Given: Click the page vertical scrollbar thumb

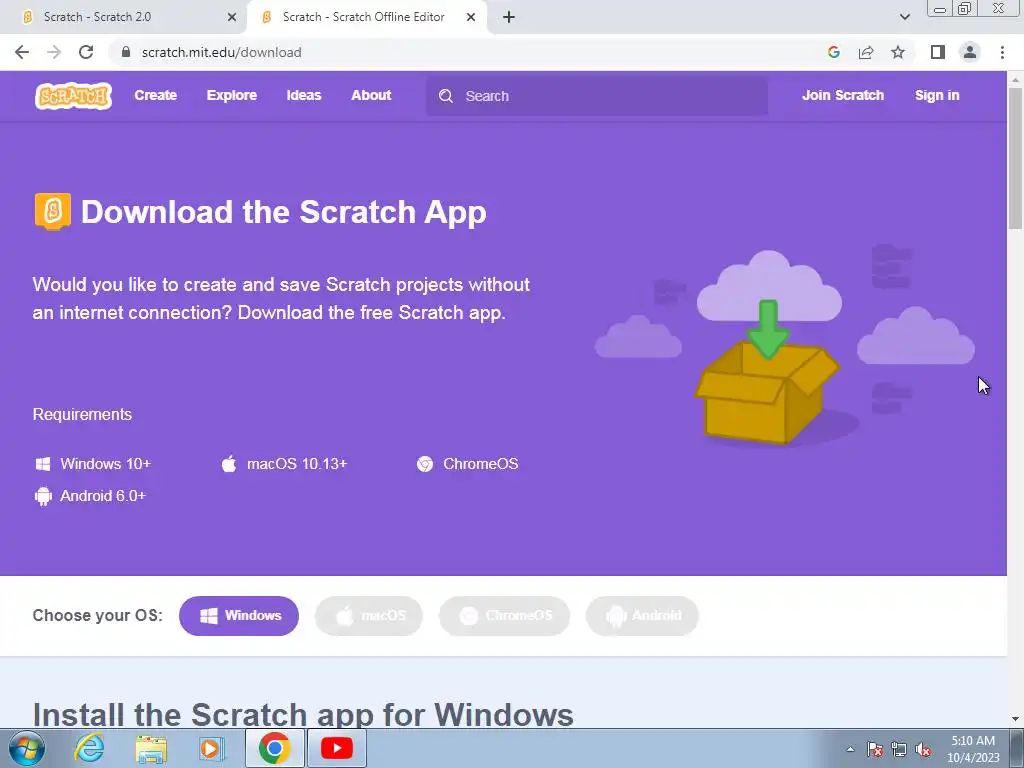Looking at the screenshot, I should click(x=1016, y=158).
